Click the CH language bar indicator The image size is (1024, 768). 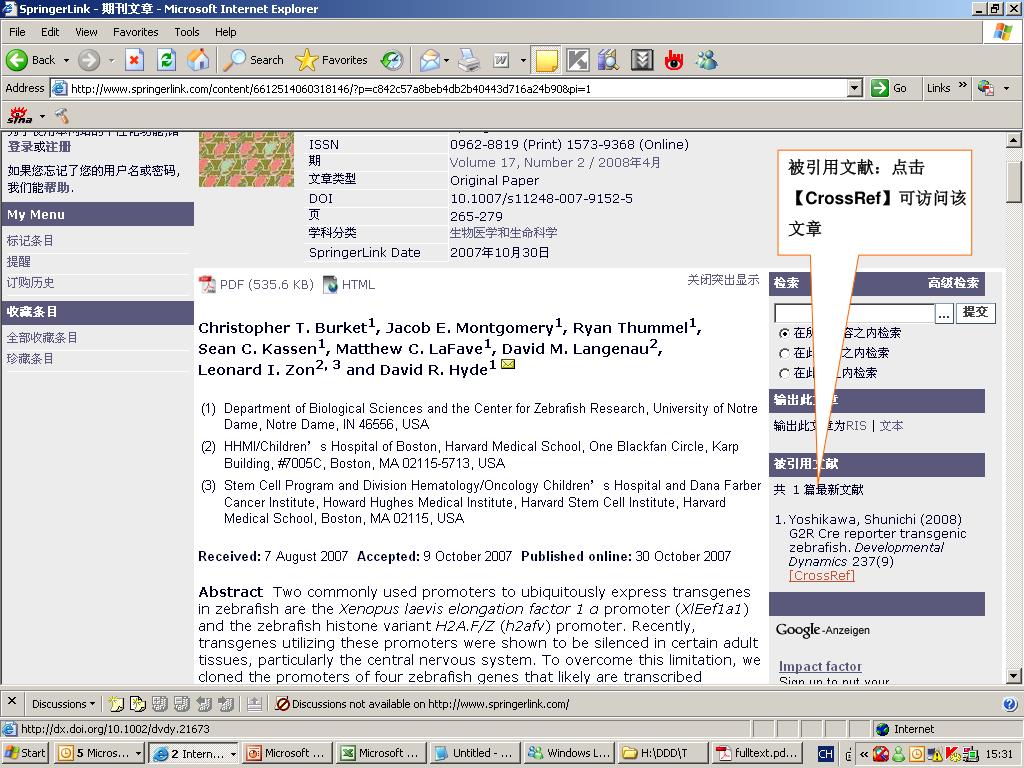click(825, 754)
